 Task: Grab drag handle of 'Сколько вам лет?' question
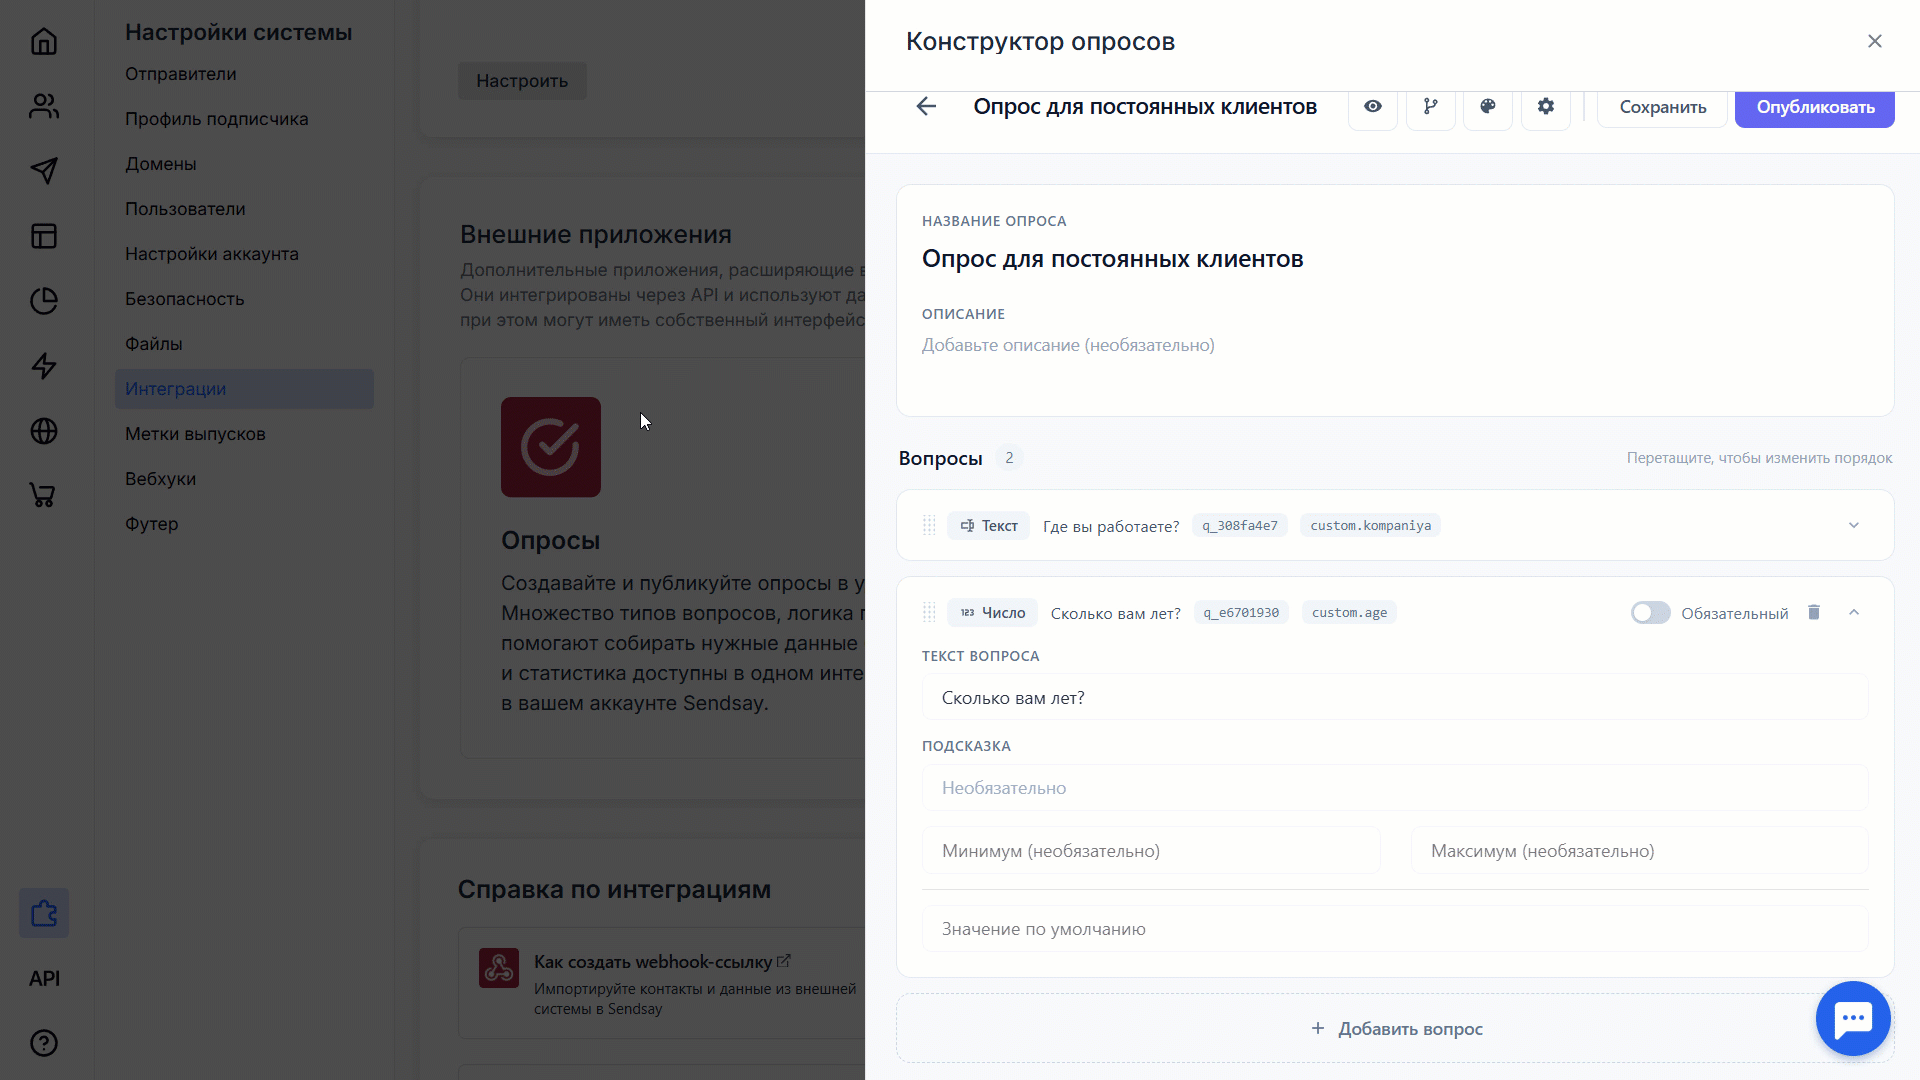[x=929, y=612]
